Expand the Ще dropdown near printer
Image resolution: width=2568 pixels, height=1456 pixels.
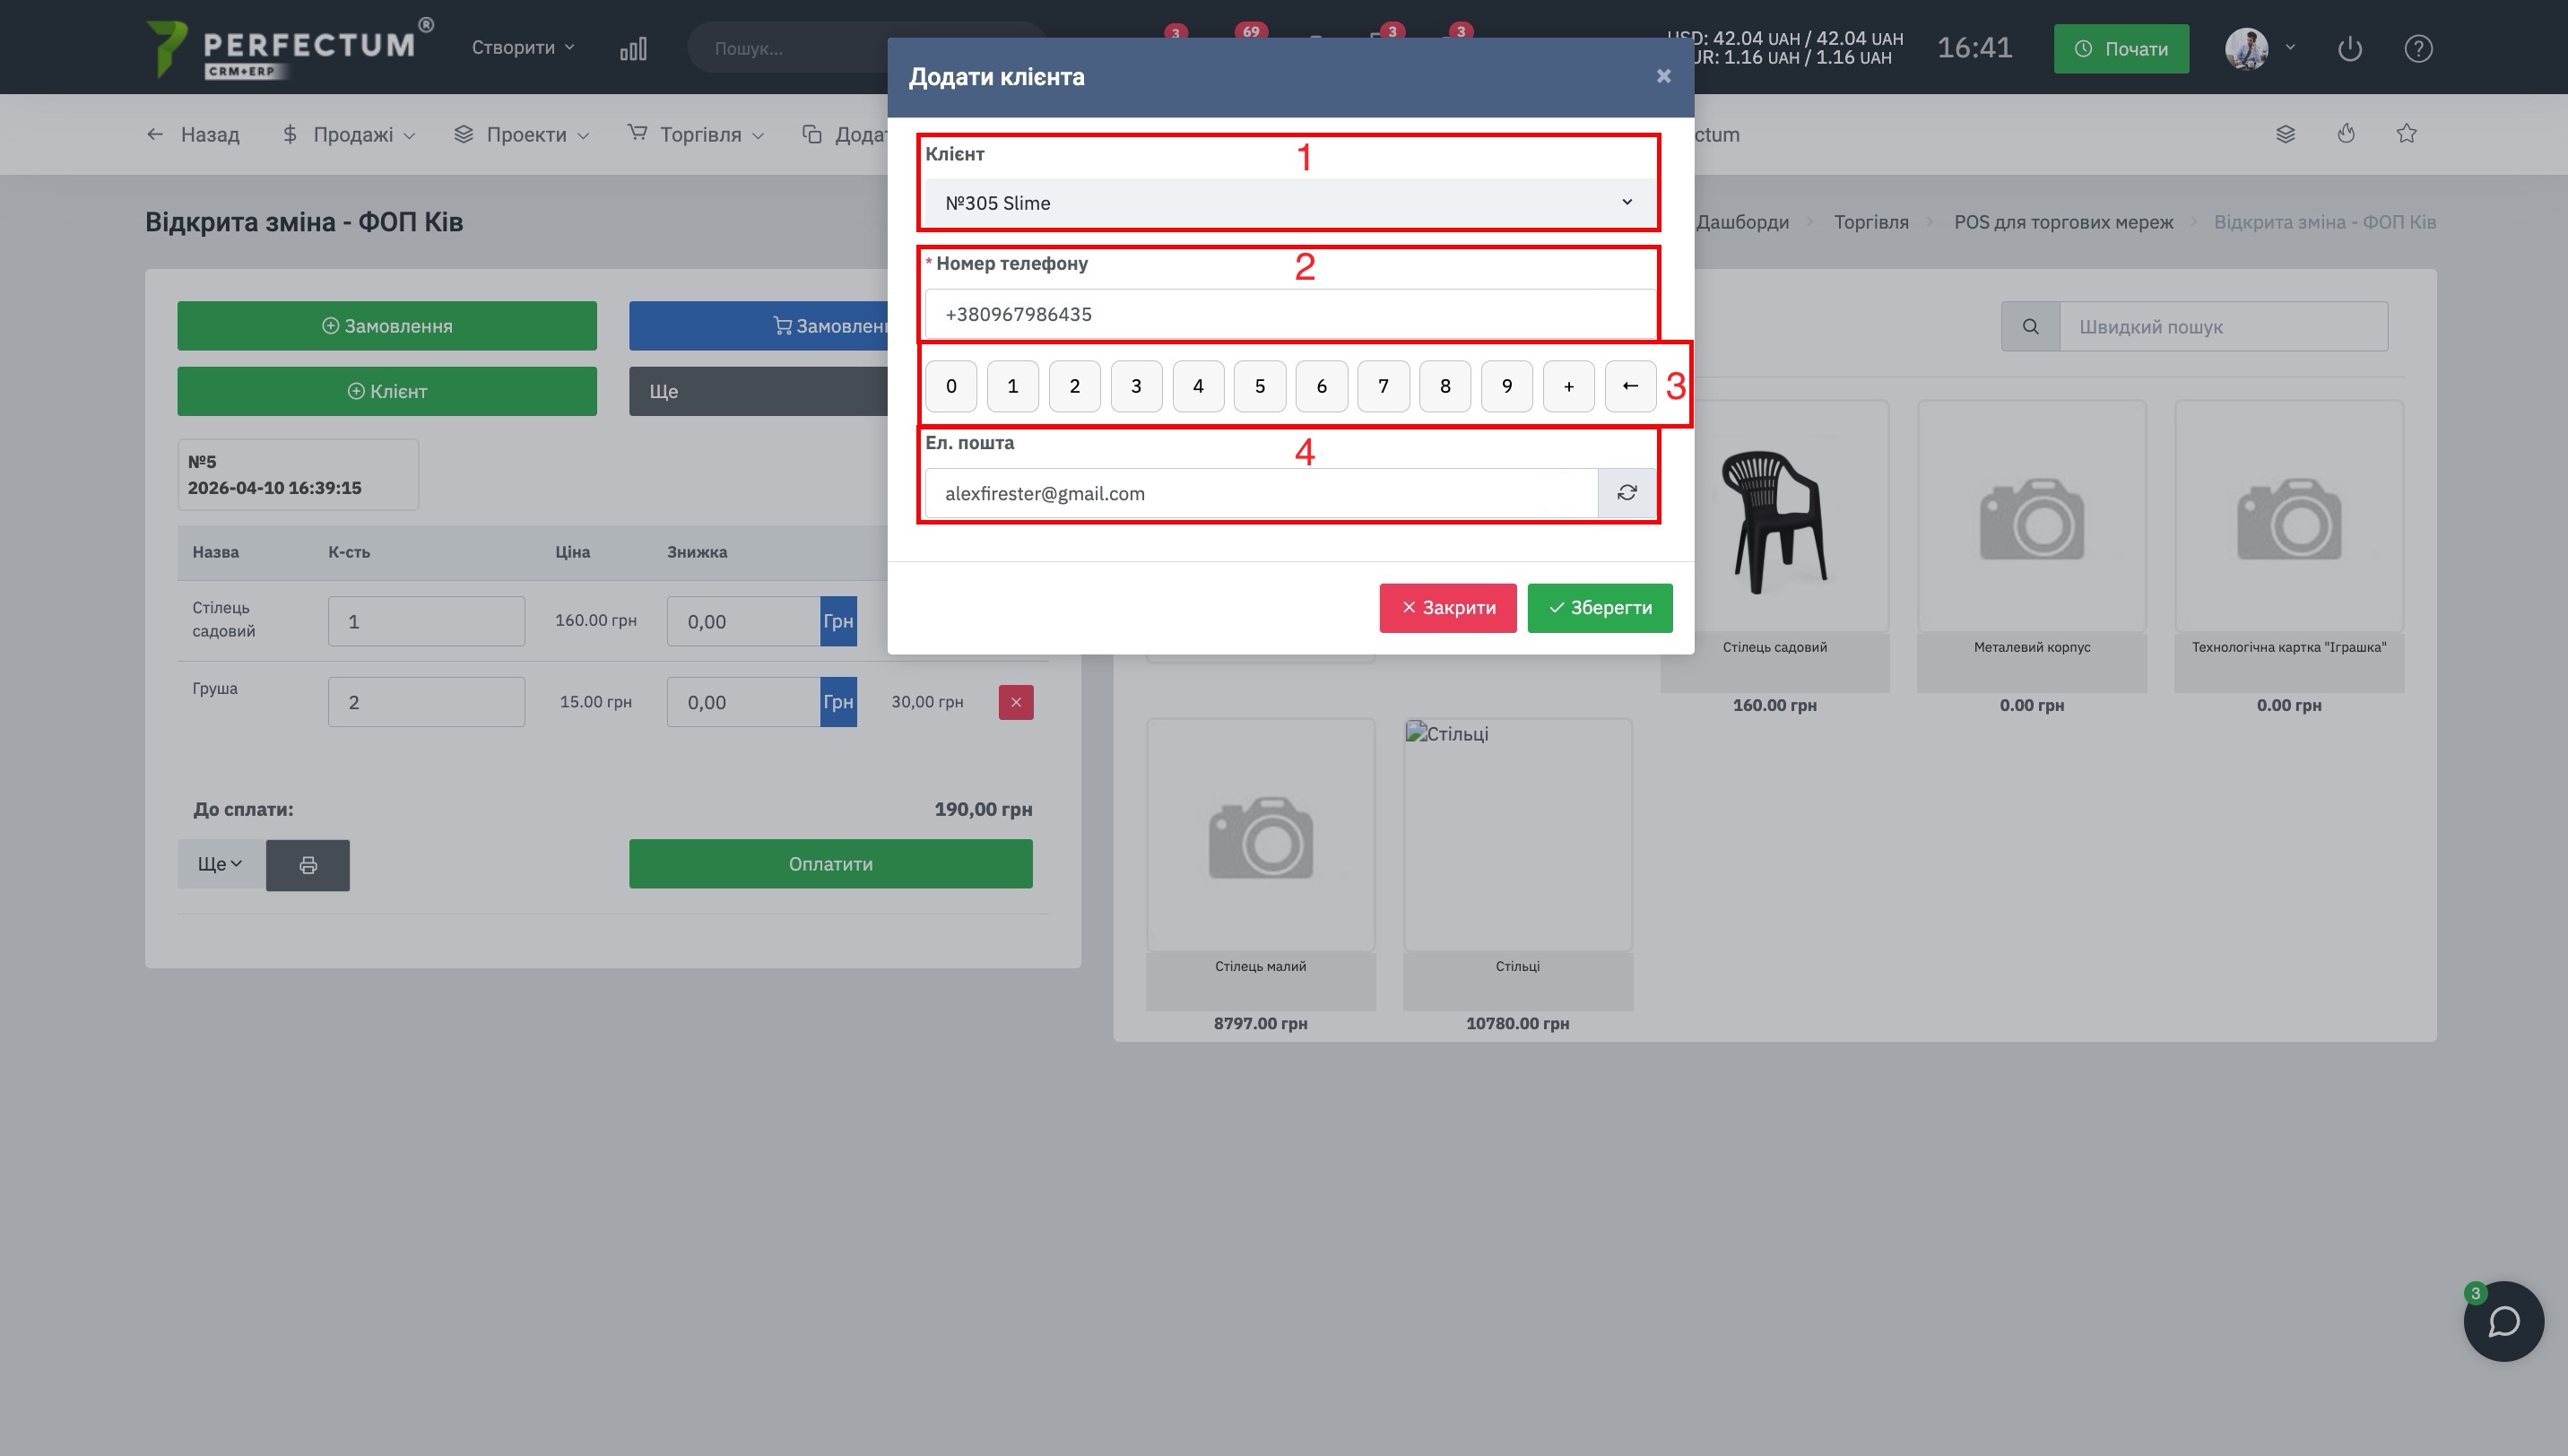220,864
